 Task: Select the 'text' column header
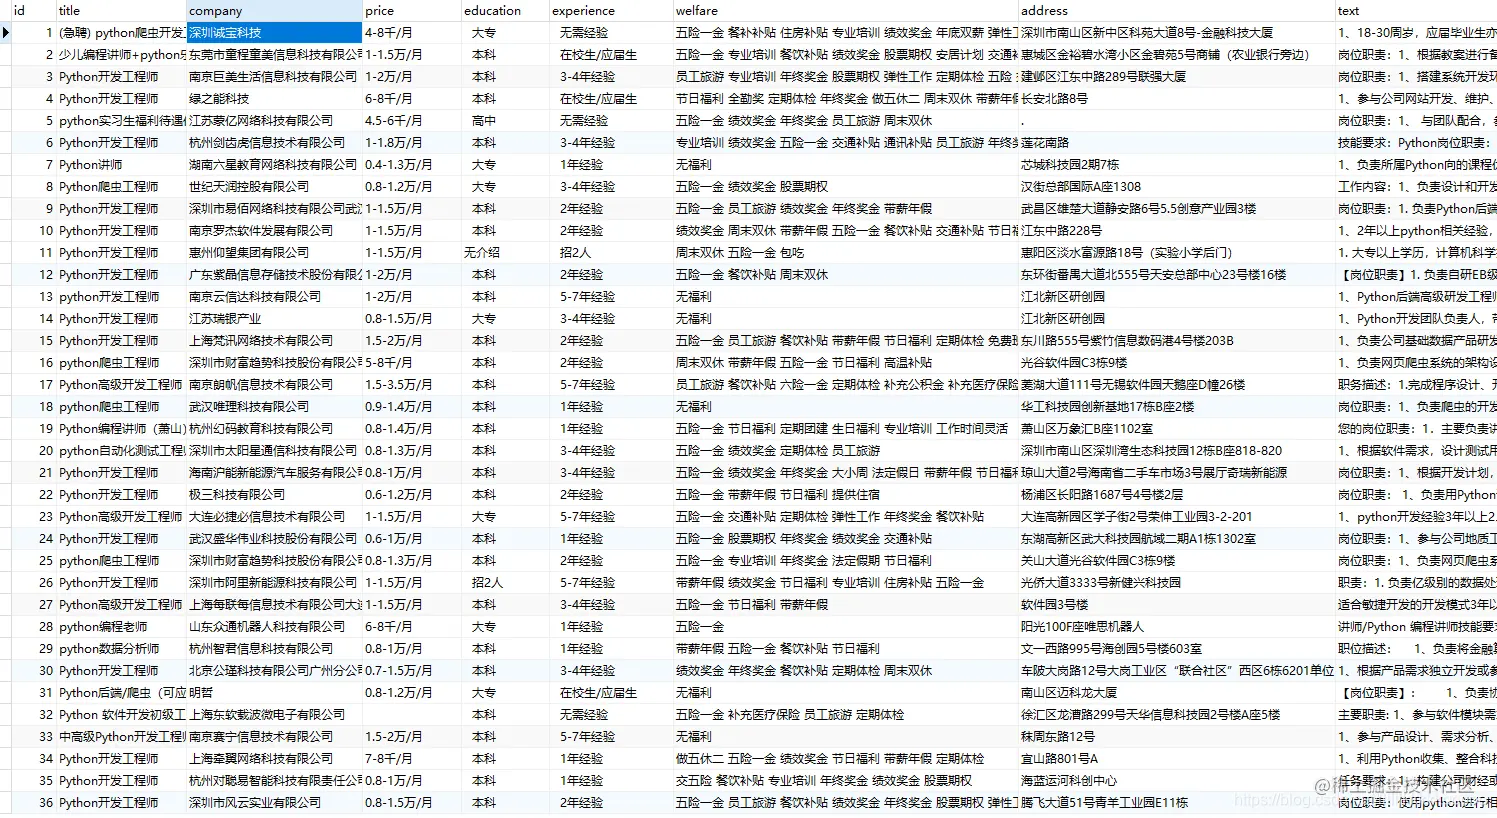pos(1416,11)
